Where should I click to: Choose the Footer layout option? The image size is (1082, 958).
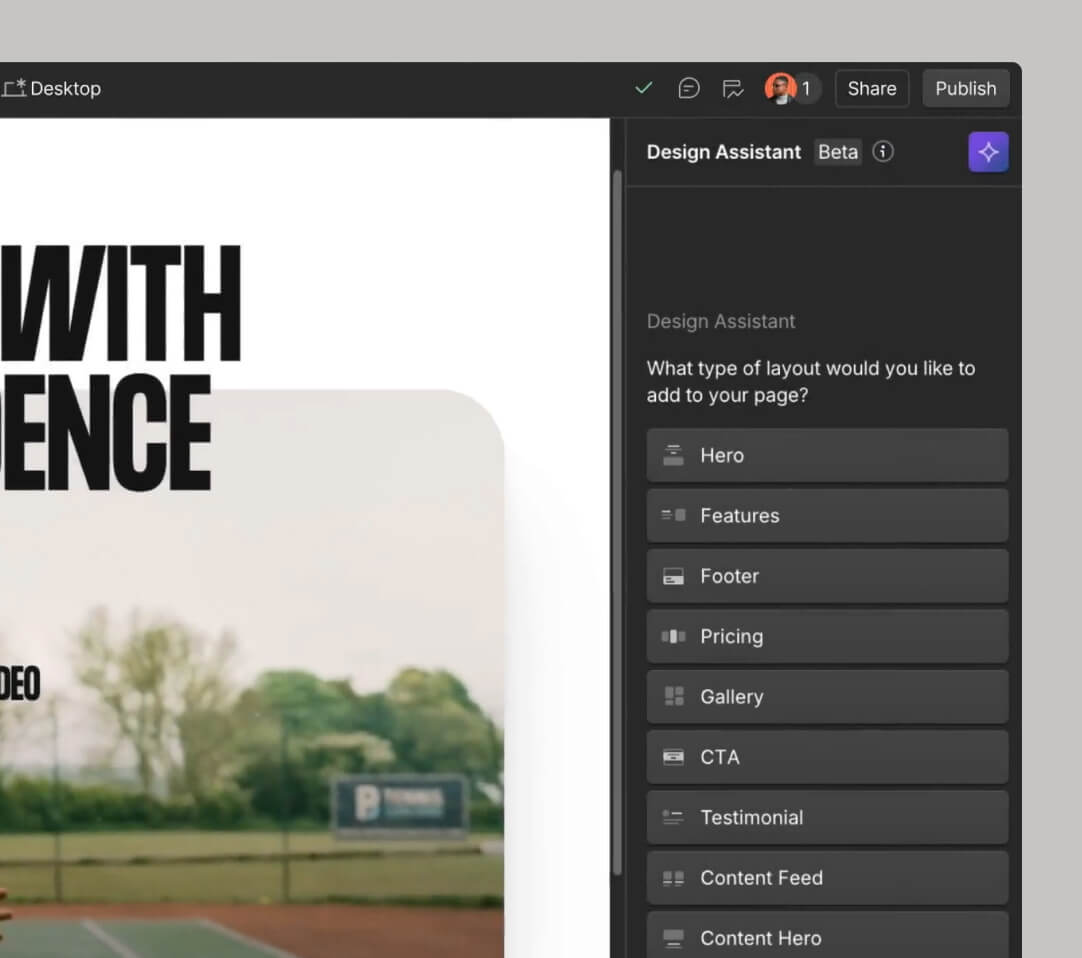coord(827,576)
